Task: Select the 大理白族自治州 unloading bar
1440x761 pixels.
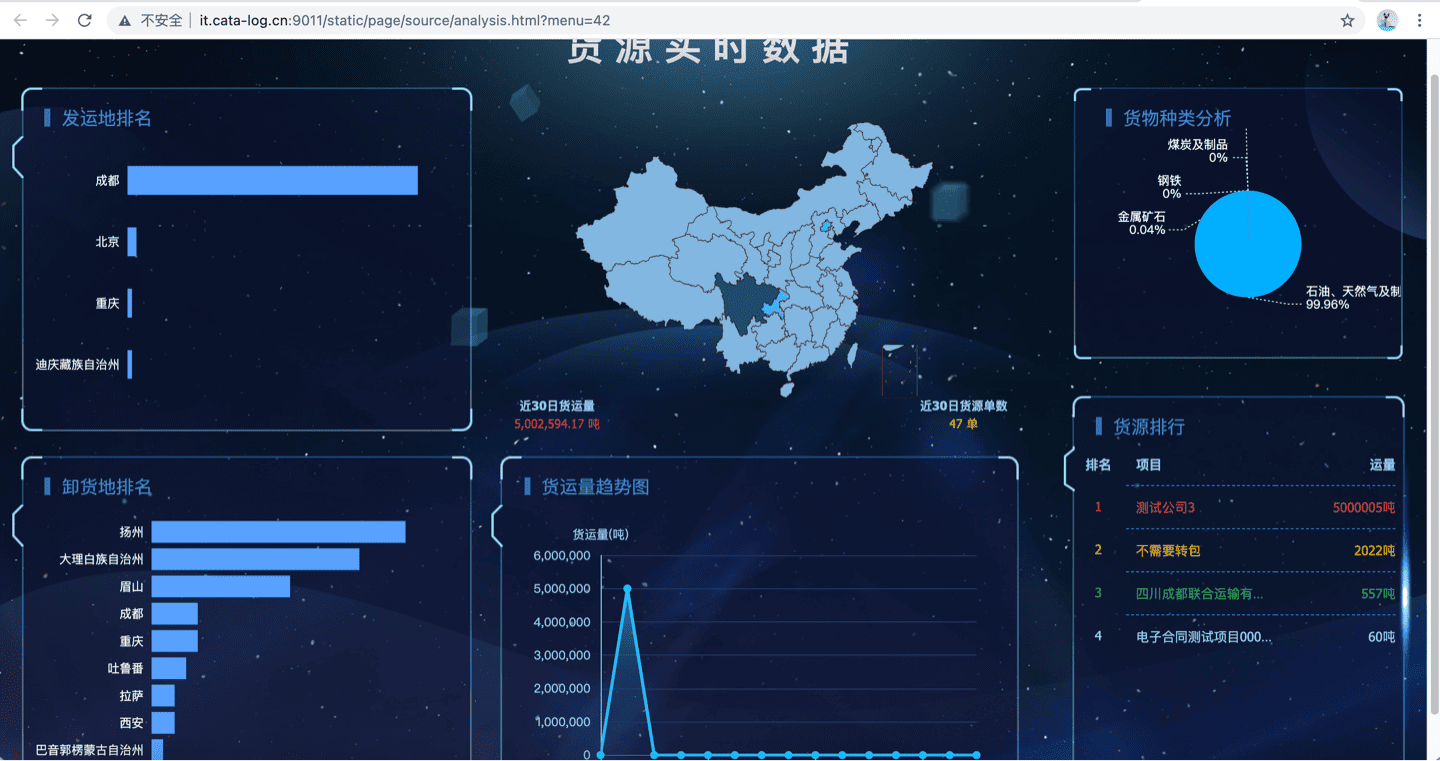Action: [x=255, y=559]
